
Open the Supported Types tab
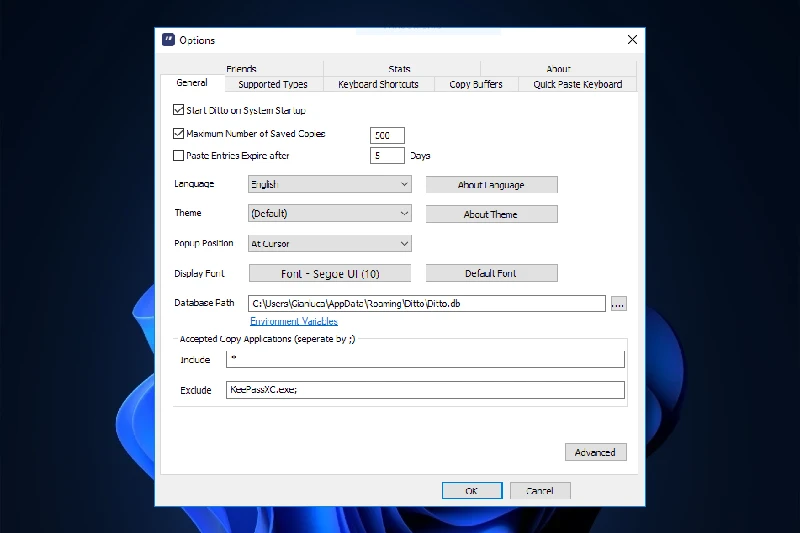coord(273,84)
